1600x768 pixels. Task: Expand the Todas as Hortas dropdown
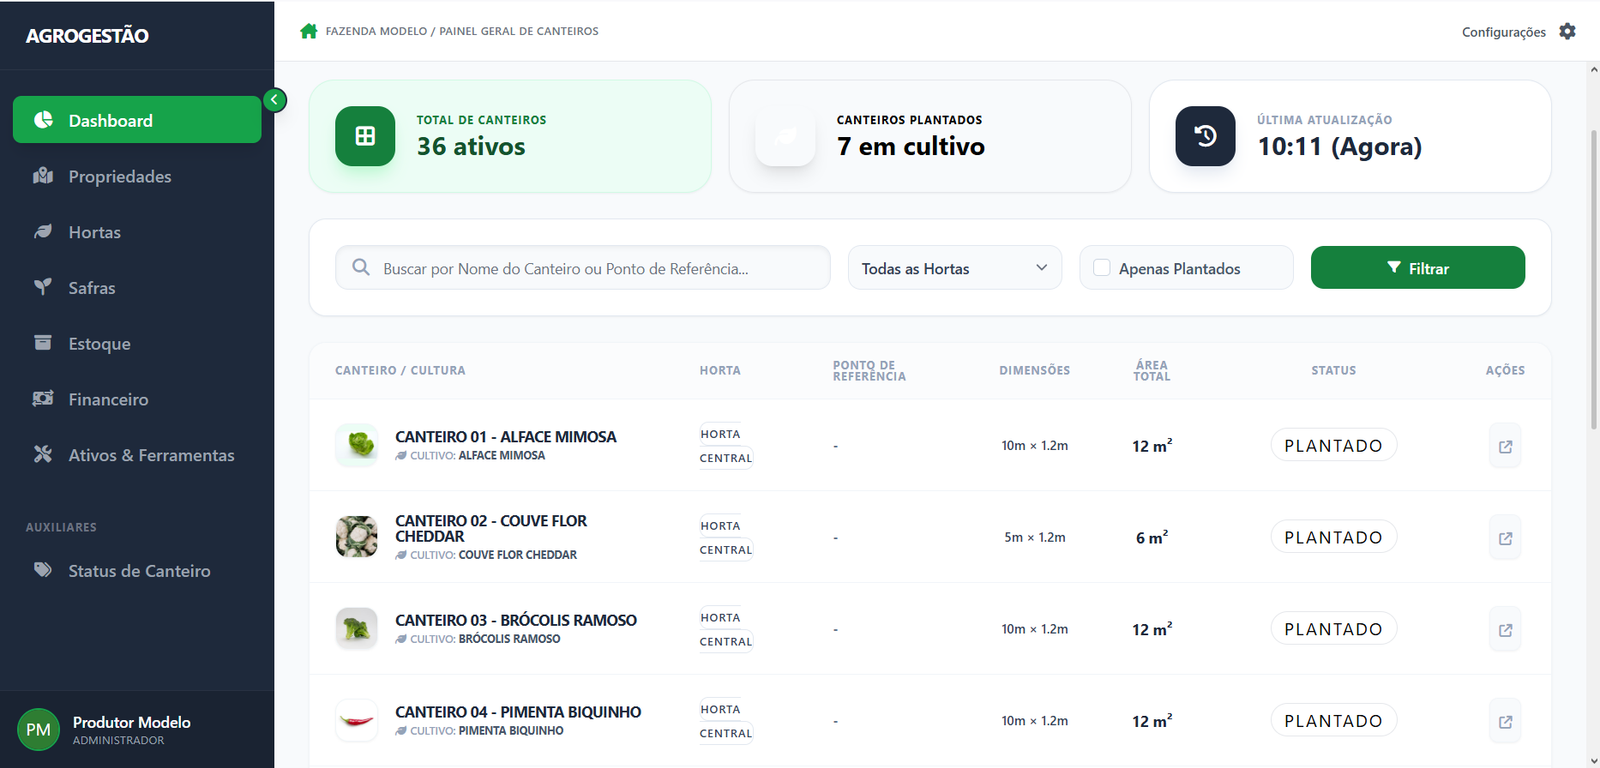click(955, 268)
